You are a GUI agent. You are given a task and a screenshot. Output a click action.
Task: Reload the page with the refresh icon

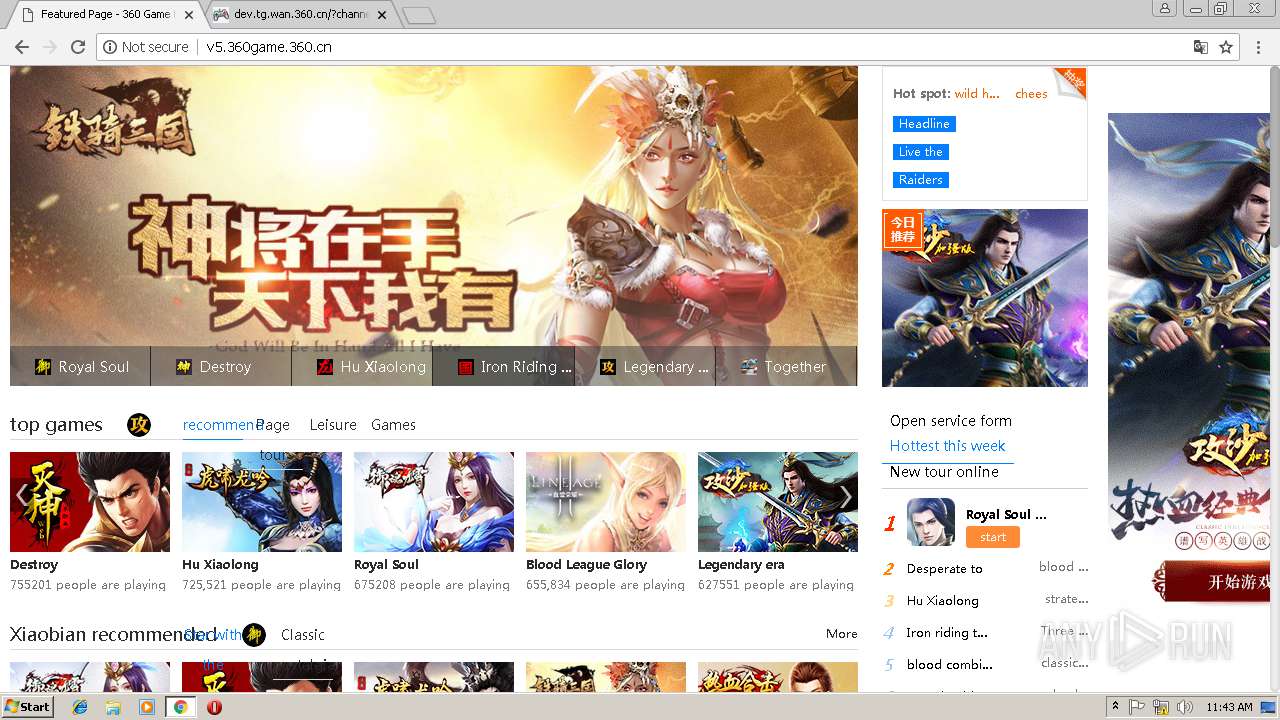click(78, 47)
